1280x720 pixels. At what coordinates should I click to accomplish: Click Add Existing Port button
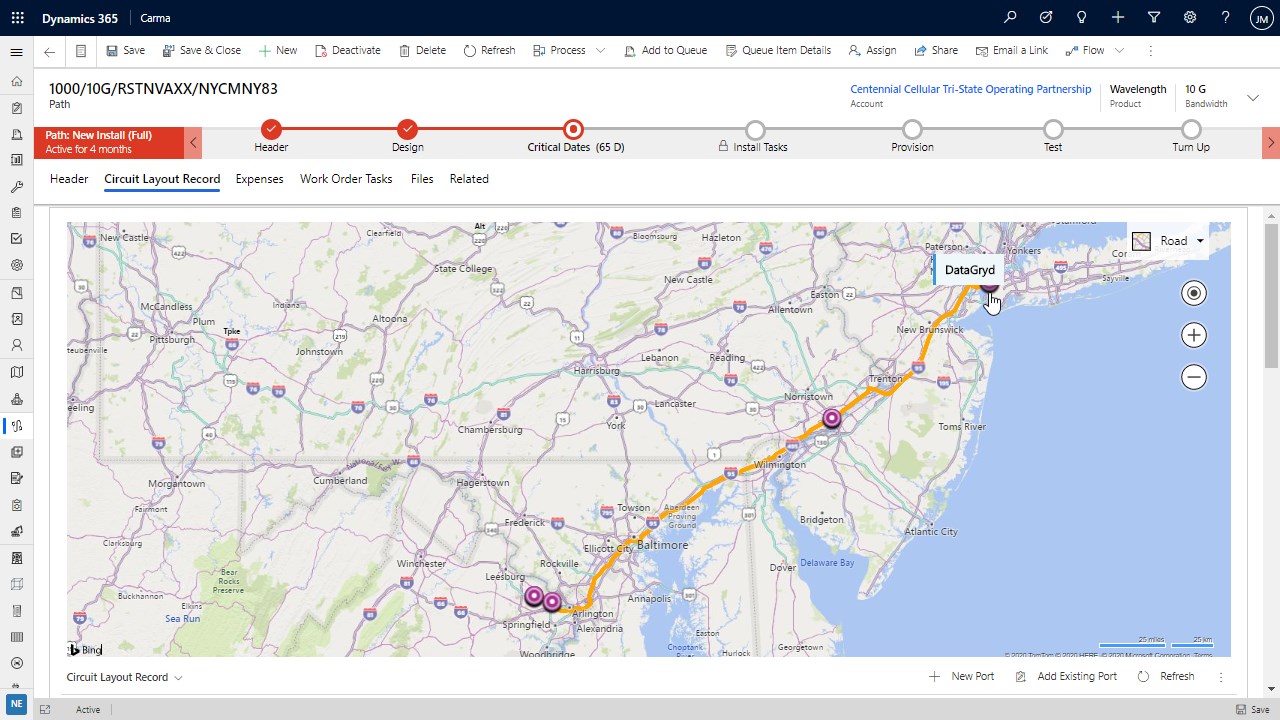1066,677
